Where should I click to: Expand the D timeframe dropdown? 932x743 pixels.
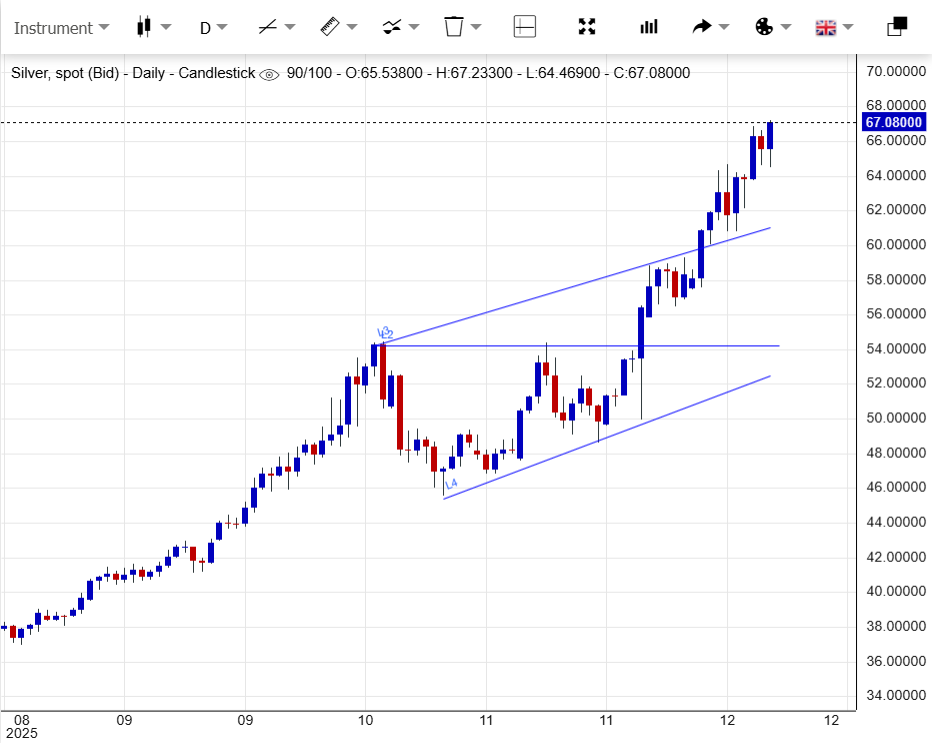(x=213, y=28)
